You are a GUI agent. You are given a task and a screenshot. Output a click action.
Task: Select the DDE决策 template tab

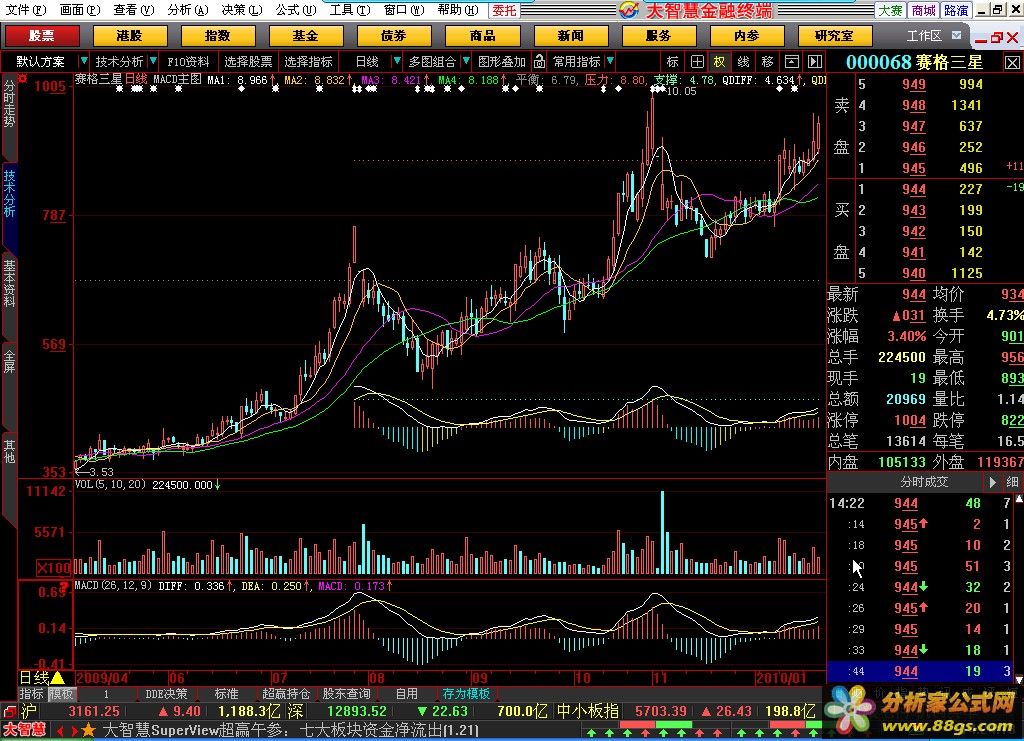(x=166, y=693)
